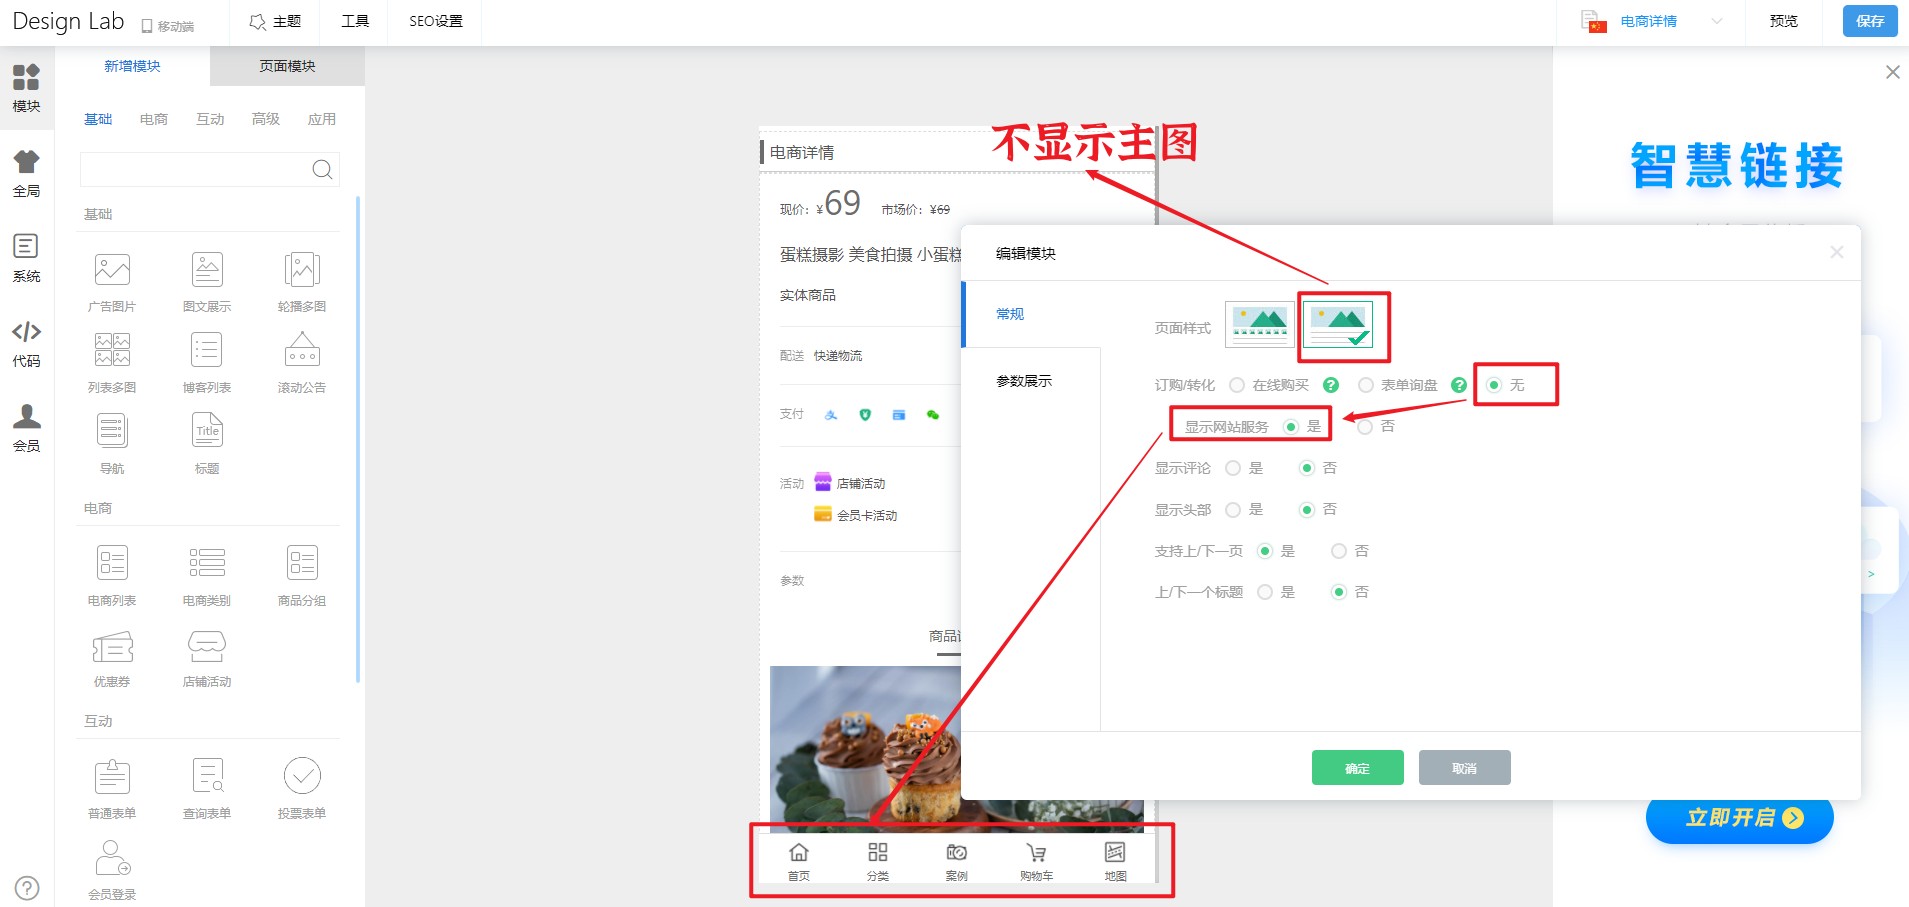Viewport: 1909px width, 907px height.
Task: Set 显示评论 to 是
Action: [1233, 468]
